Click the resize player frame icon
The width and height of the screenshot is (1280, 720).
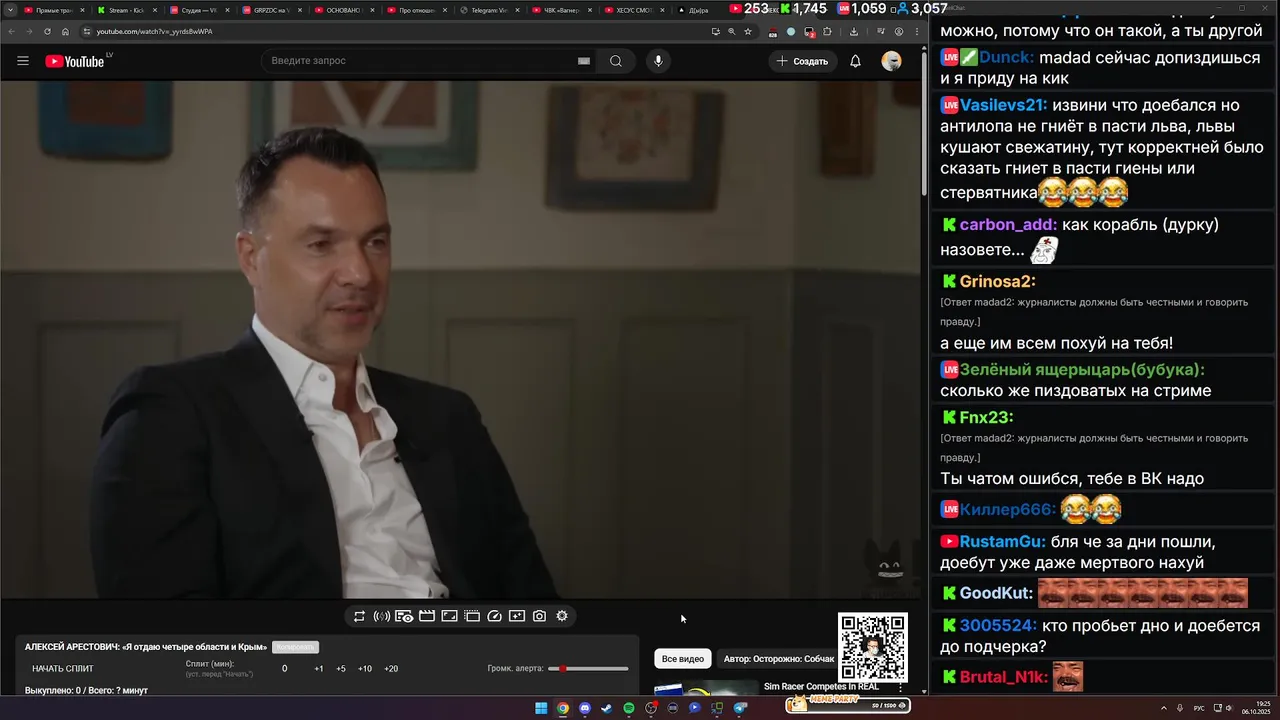[x=449, y=616]
